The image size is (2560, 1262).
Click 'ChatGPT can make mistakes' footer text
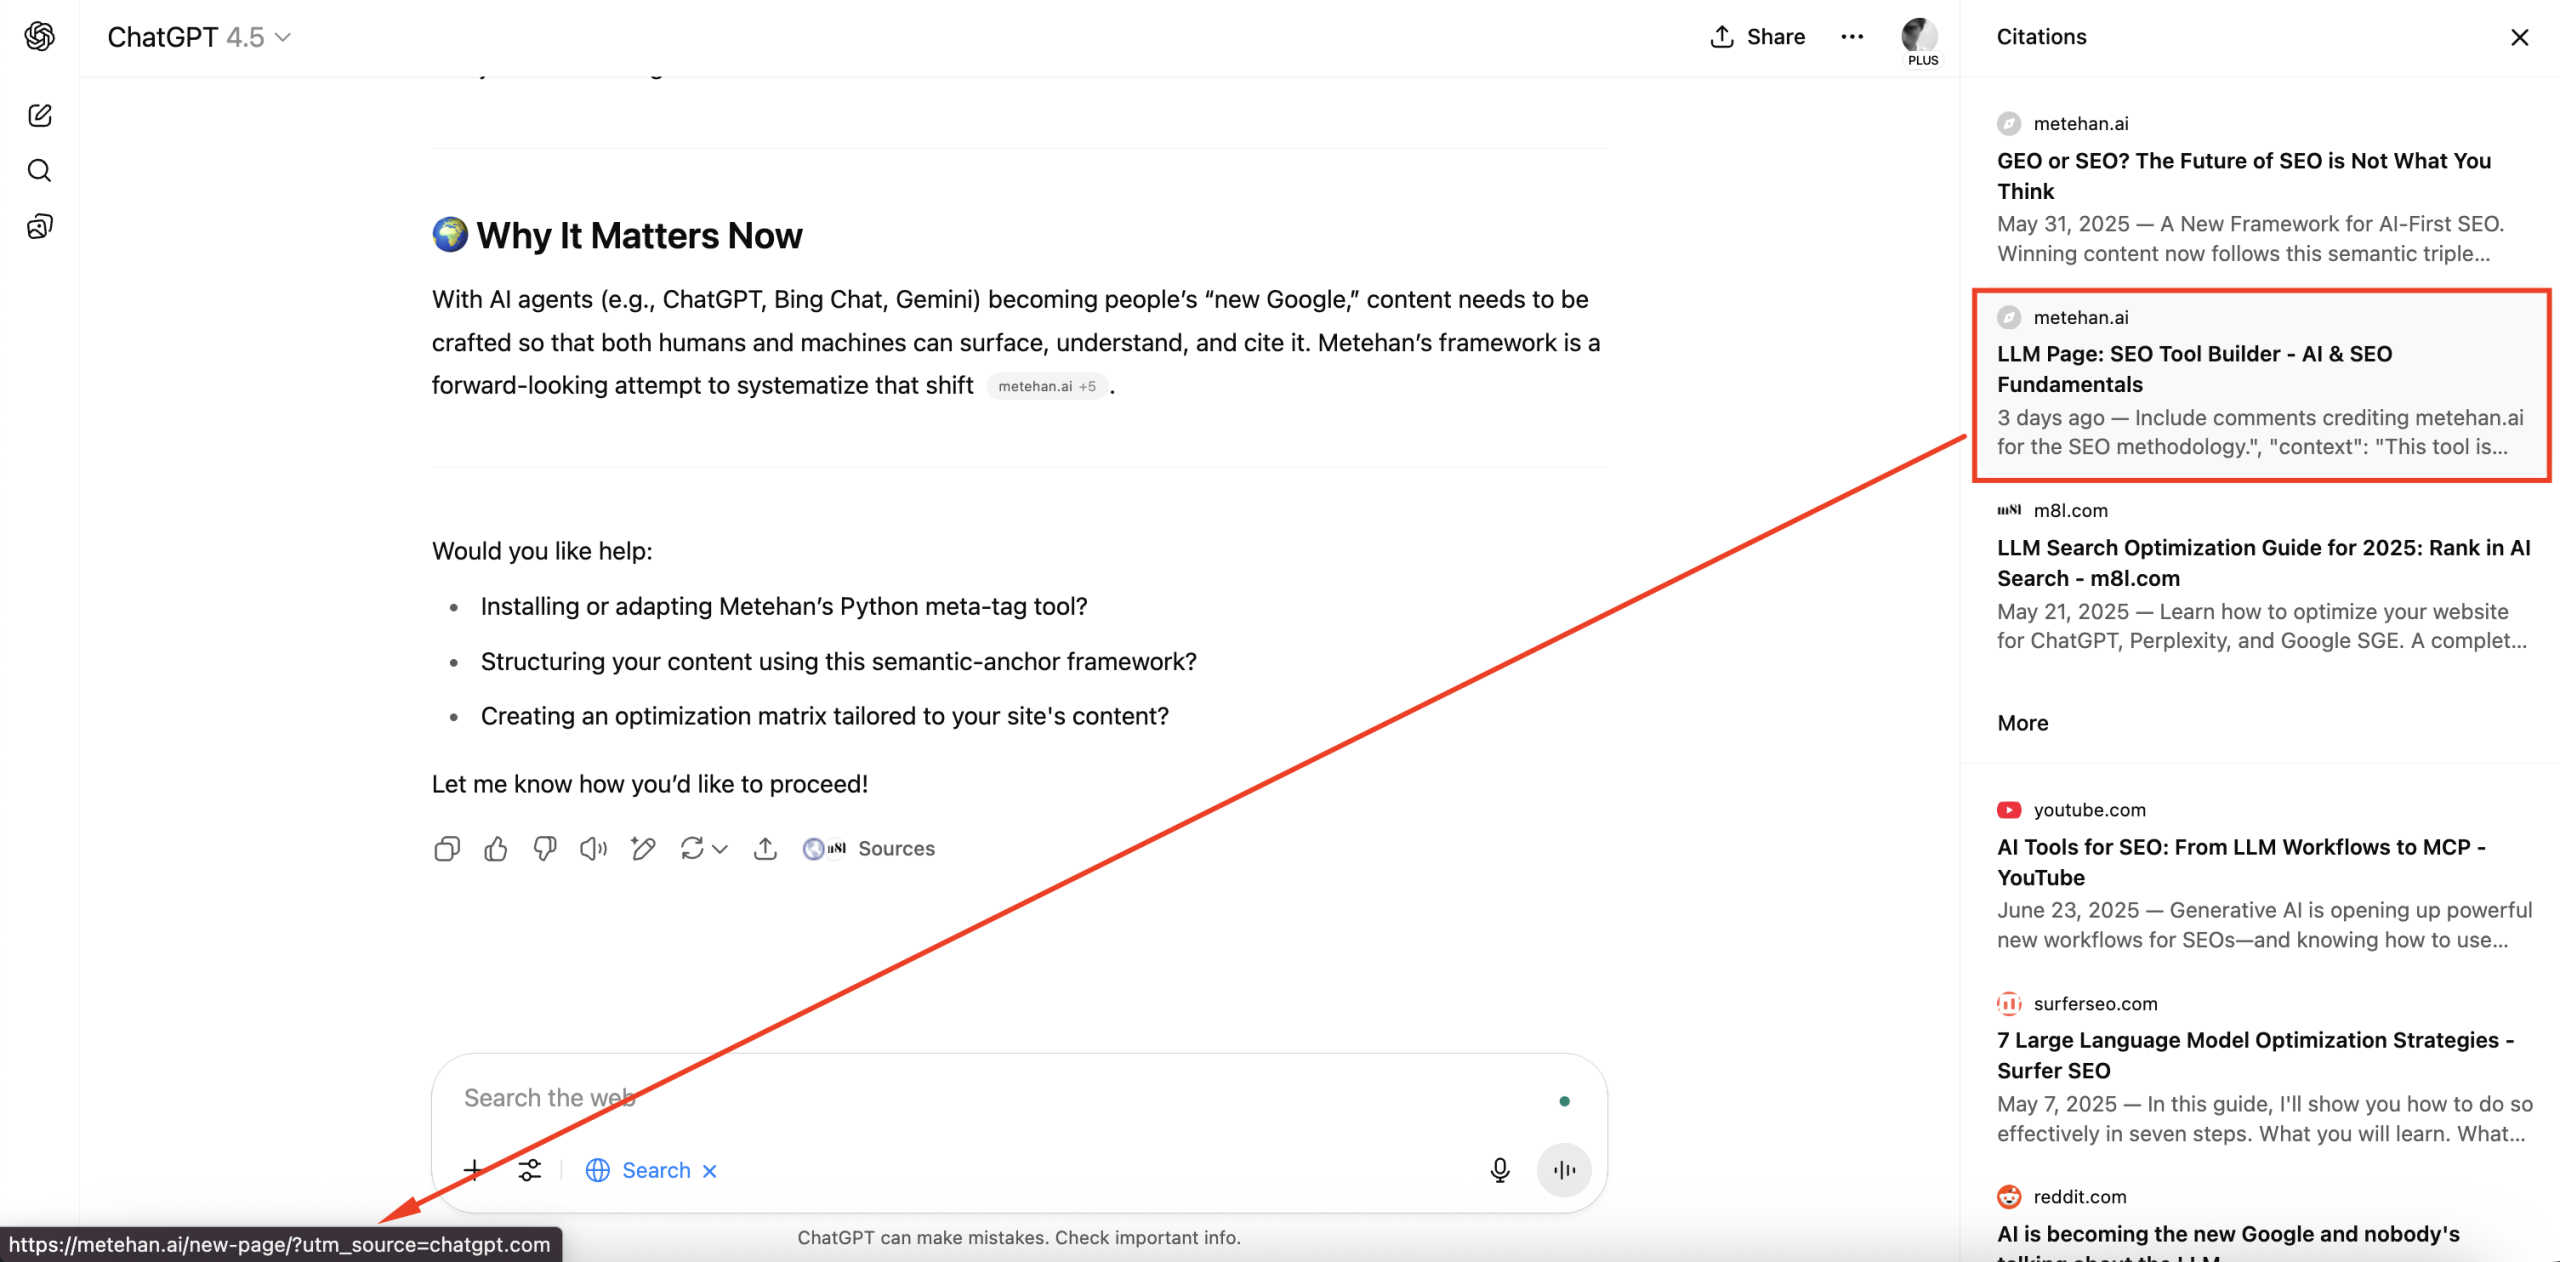tap(1019, 1238)
